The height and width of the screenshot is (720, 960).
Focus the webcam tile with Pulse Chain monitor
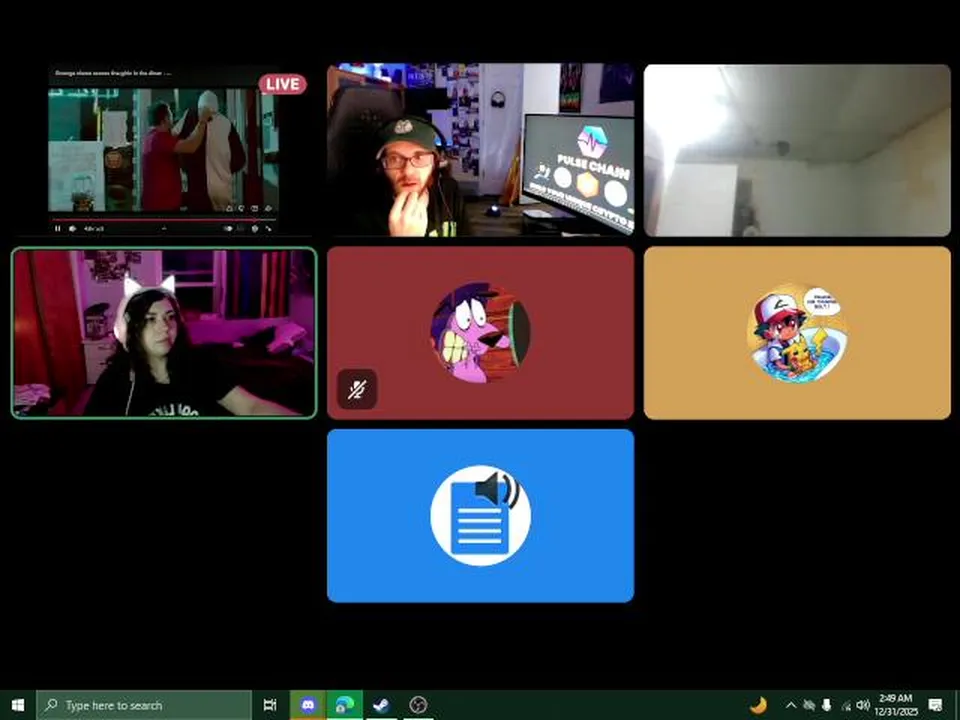pyautogui.click(x=481, y=149)
